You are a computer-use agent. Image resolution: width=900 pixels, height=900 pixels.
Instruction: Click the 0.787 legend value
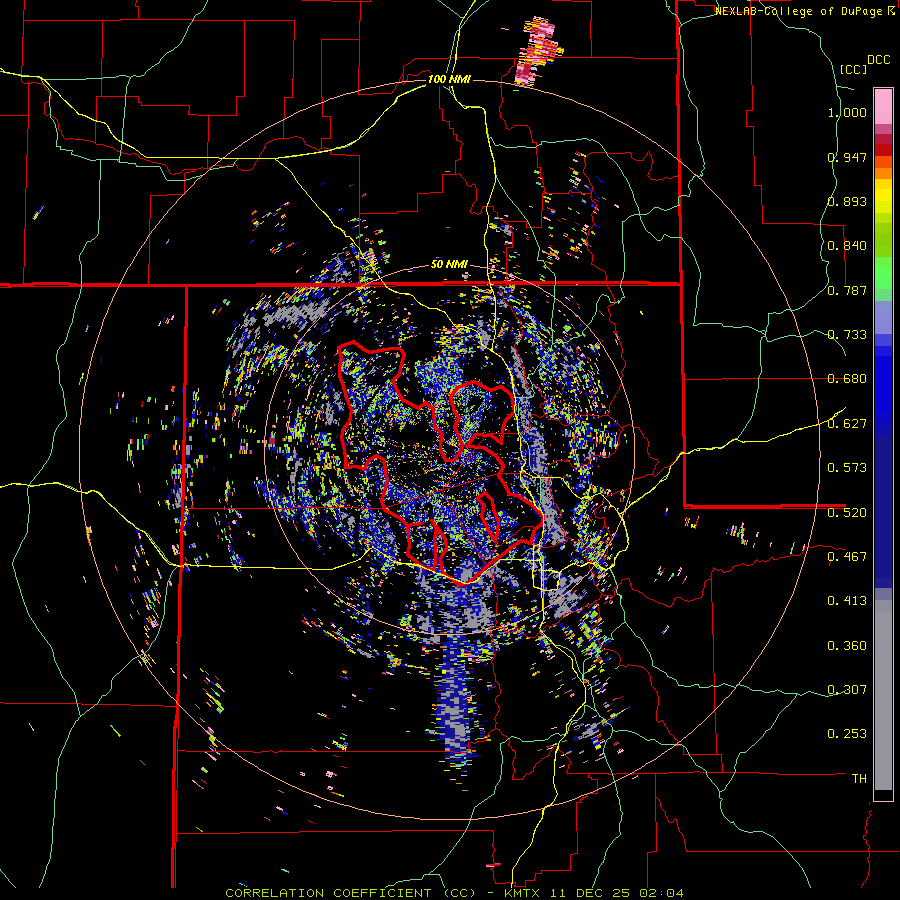pyautogui.click(x=847, y=290)
